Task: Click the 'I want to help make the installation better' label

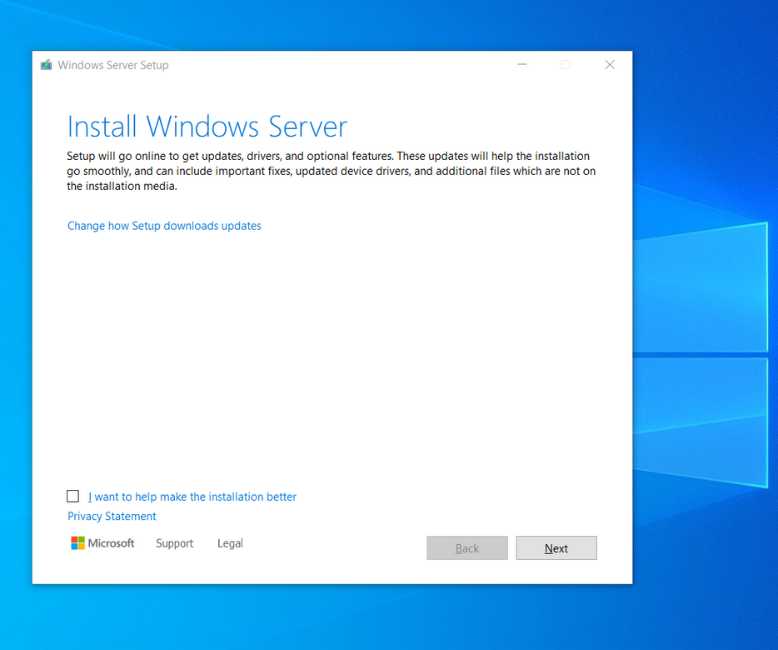Action: point(192,497)
